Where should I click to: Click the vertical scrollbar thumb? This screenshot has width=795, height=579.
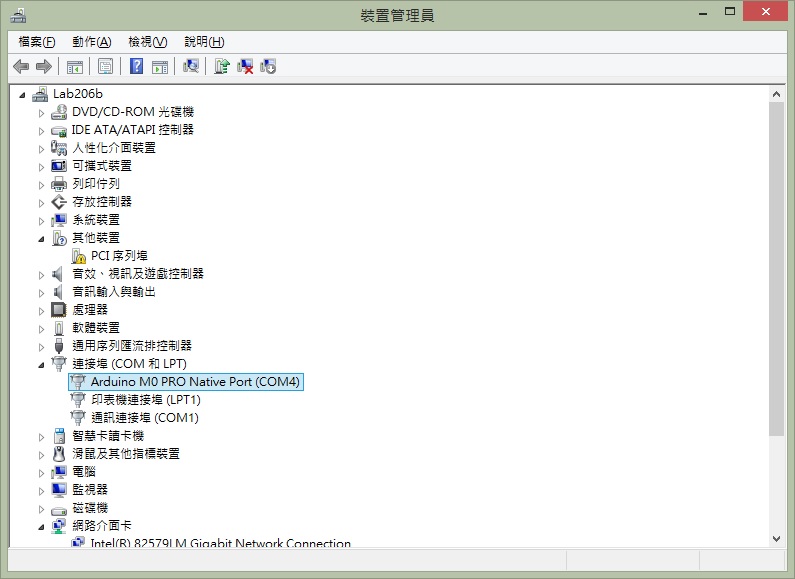coord(776,269)
